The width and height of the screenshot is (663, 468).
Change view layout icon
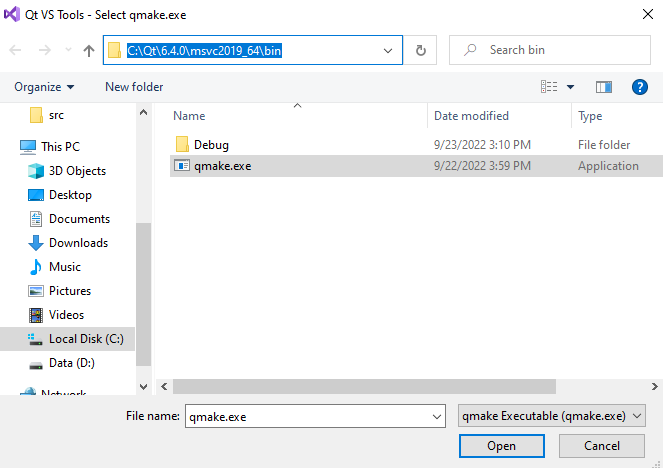pos(549,87)
